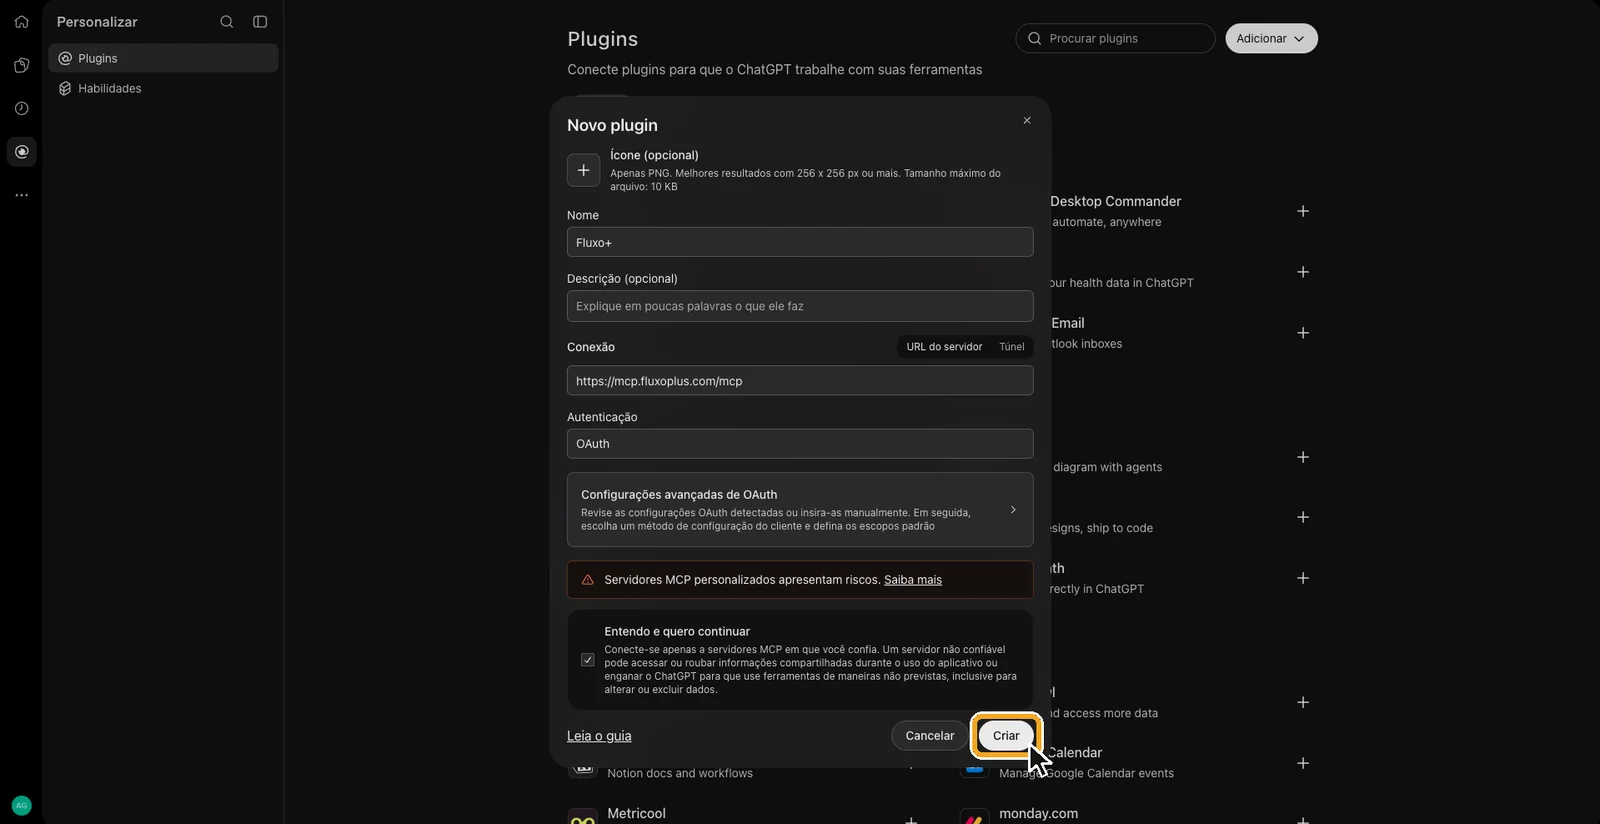This screenshot has height=824, width=1600.
Task: Open Plugins in the Personalizar sidebar
Action: pyautogui.click(x=163, y=58)
